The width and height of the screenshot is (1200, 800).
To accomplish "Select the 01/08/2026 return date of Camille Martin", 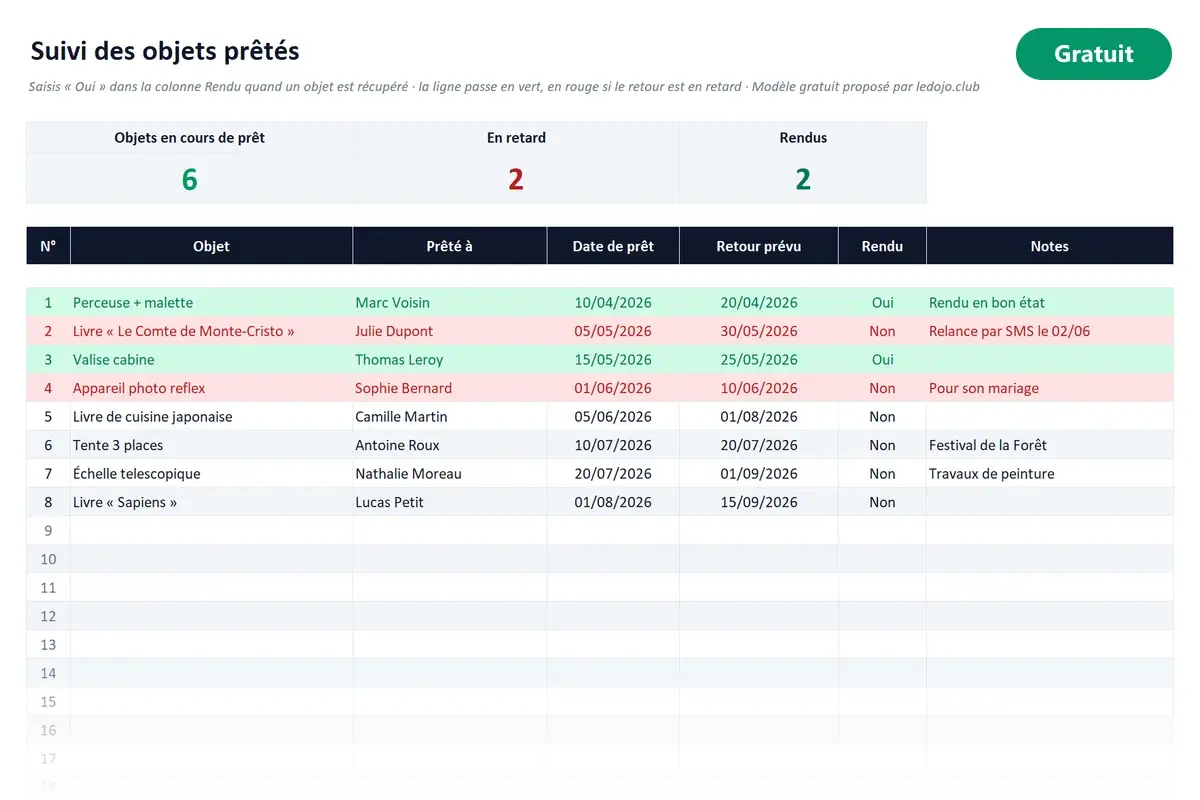I will point(758,417).
